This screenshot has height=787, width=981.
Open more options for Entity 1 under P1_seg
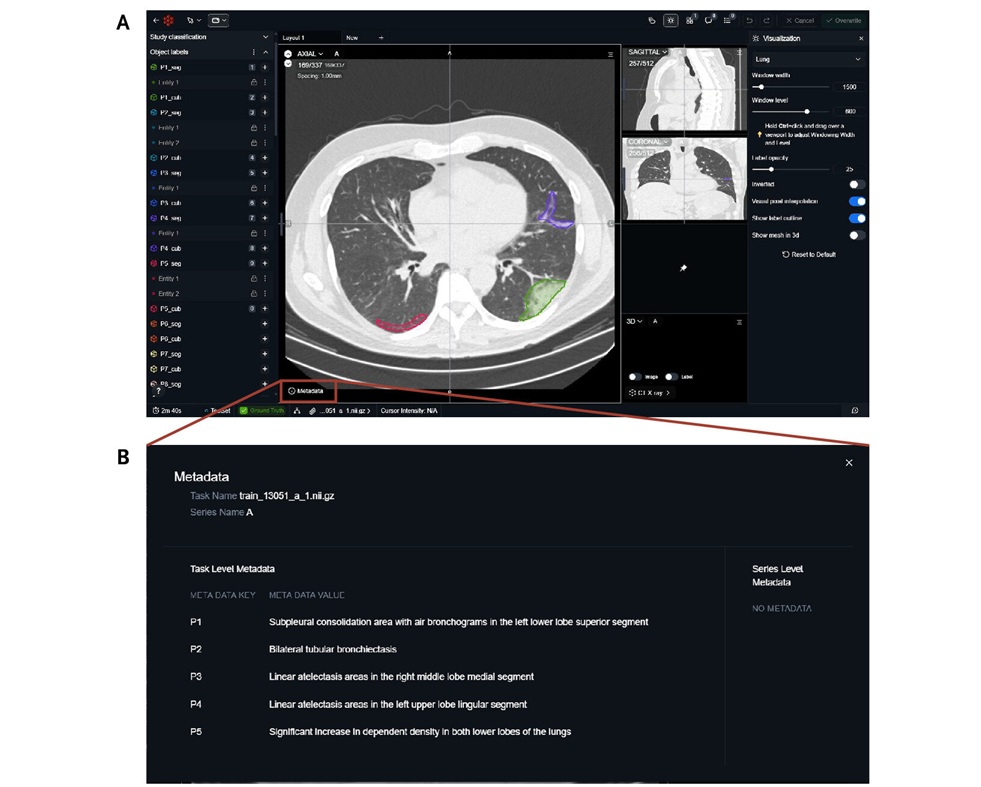(x=265, y=83)
